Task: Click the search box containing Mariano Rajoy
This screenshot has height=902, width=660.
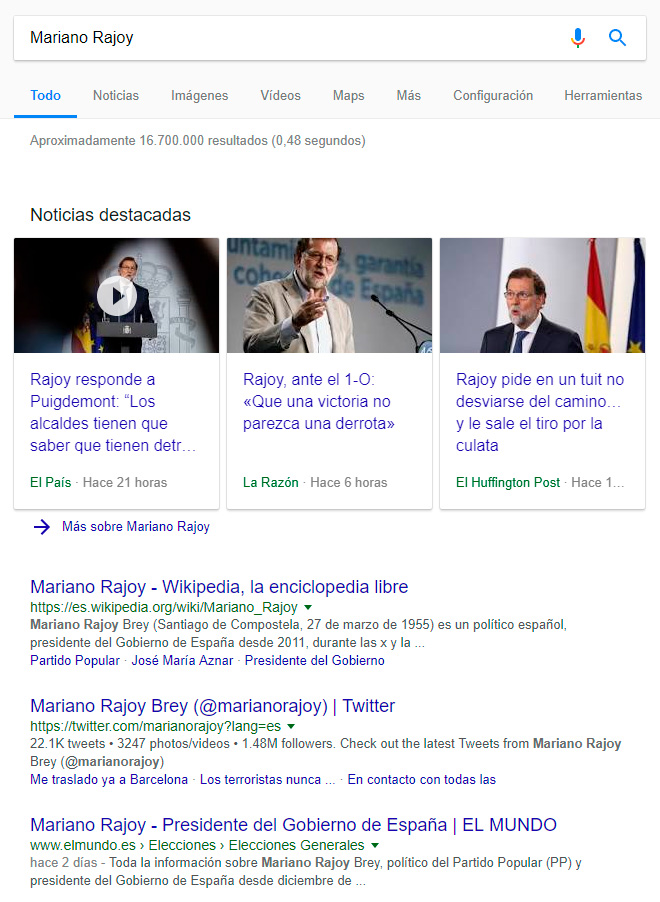Action: click(x=330, y=38)
